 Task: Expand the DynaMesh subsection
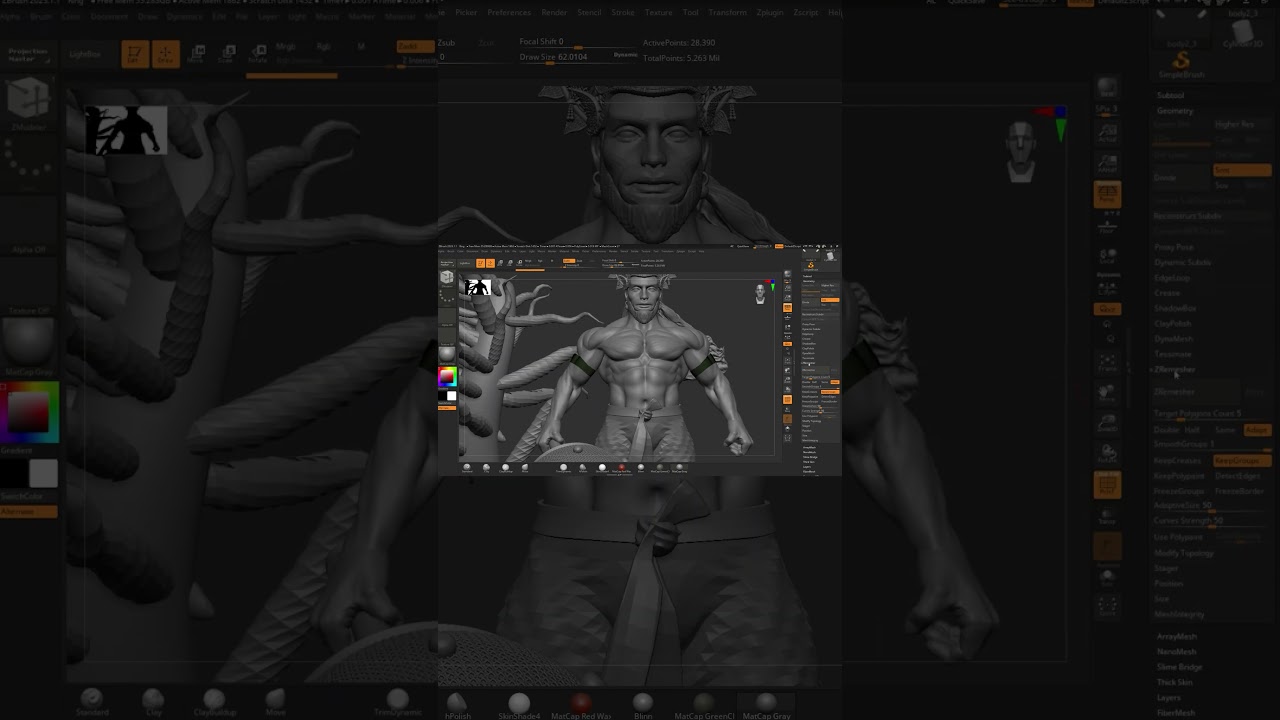coord(1173,339)
